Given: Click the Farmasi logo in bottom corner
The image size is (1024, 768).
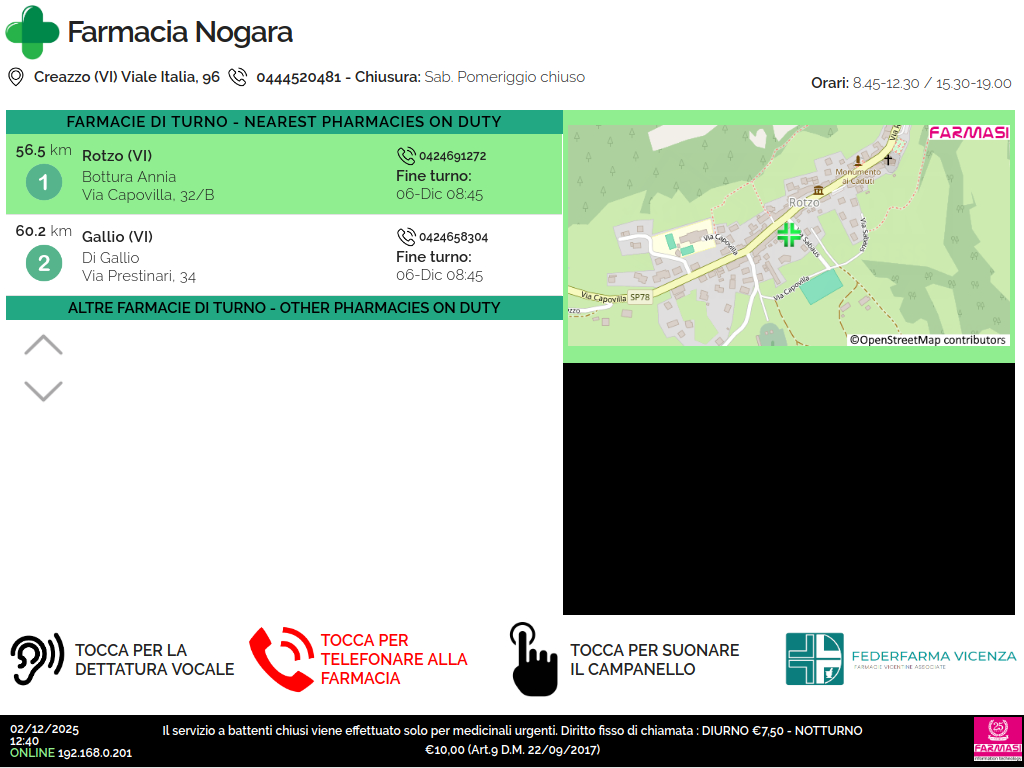Looking at the screenshot, I should (997, 739).
